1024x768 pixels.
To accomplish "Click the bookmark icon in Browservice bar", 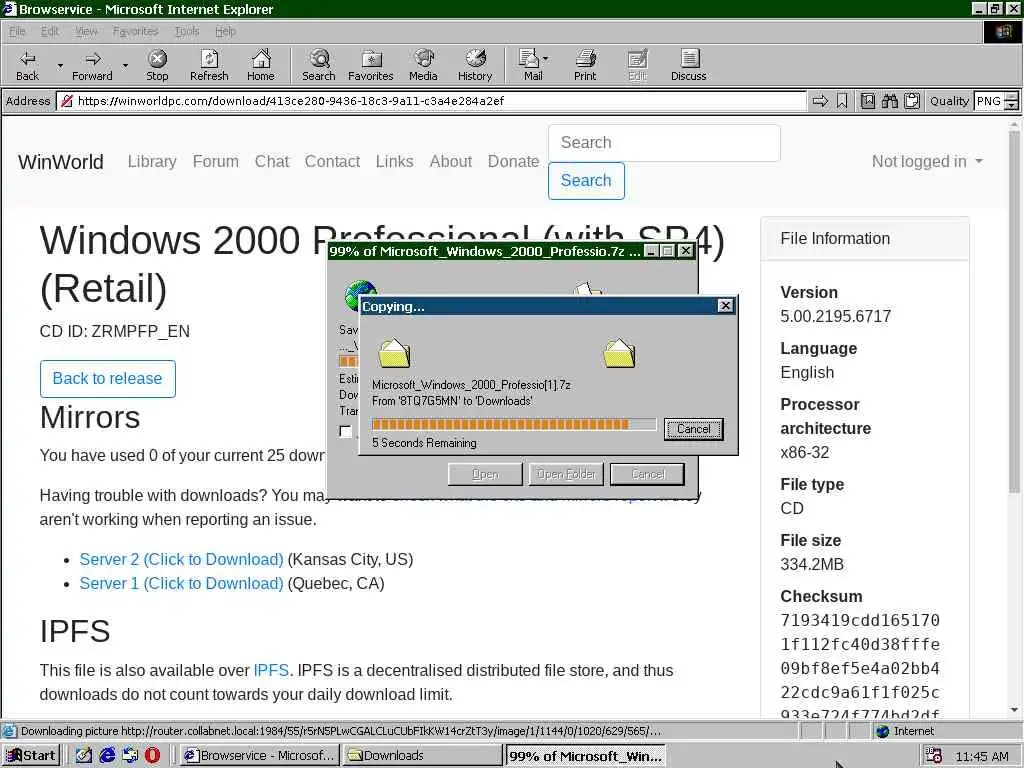I will tap(842, 101).
